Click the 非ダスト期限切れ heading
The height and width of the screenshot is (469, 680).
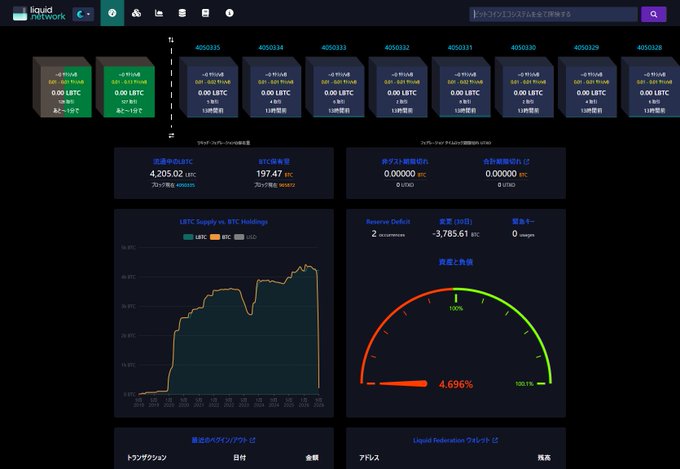[405, 161]
